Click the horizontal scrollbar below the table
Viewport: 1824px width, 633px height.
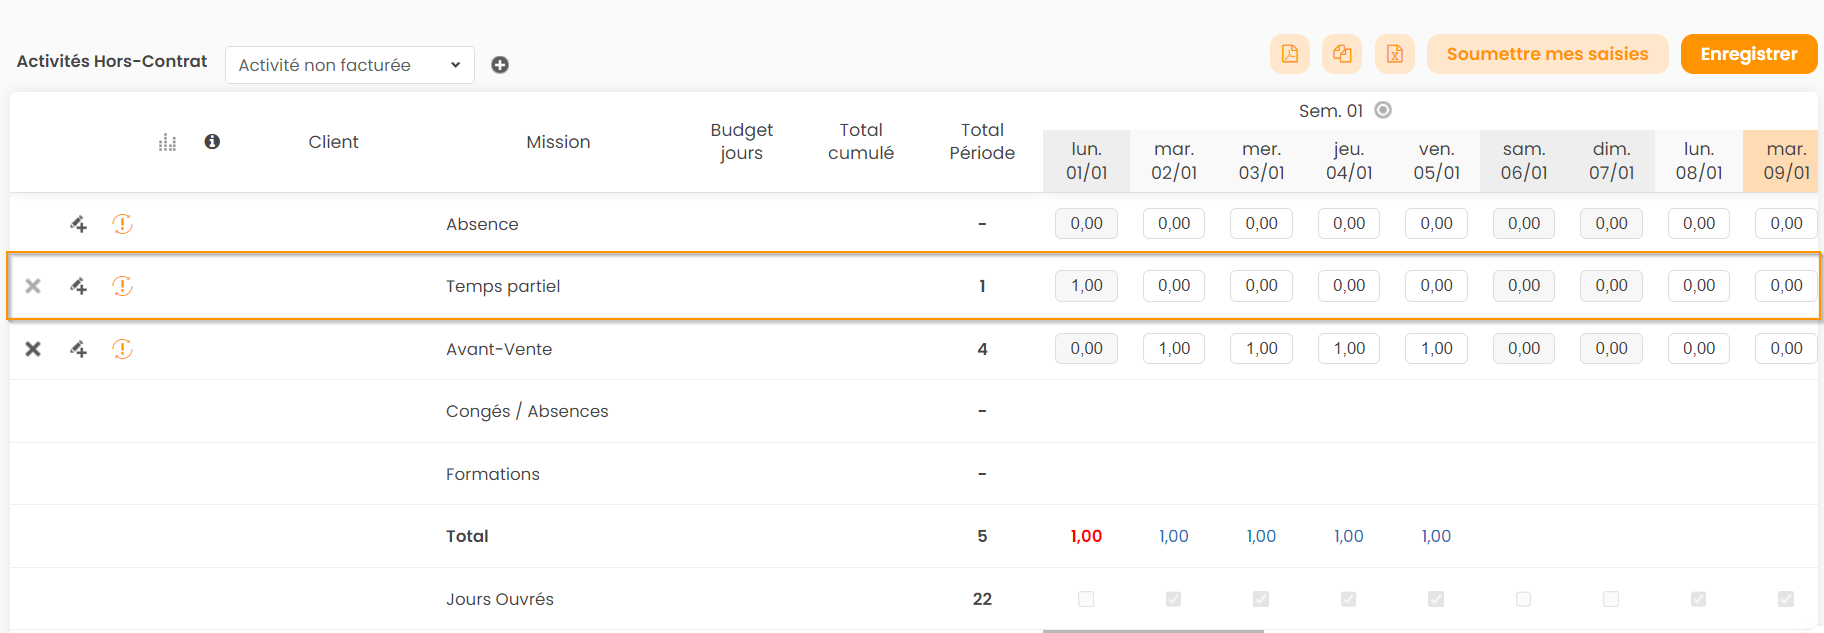coord(1153,630)
